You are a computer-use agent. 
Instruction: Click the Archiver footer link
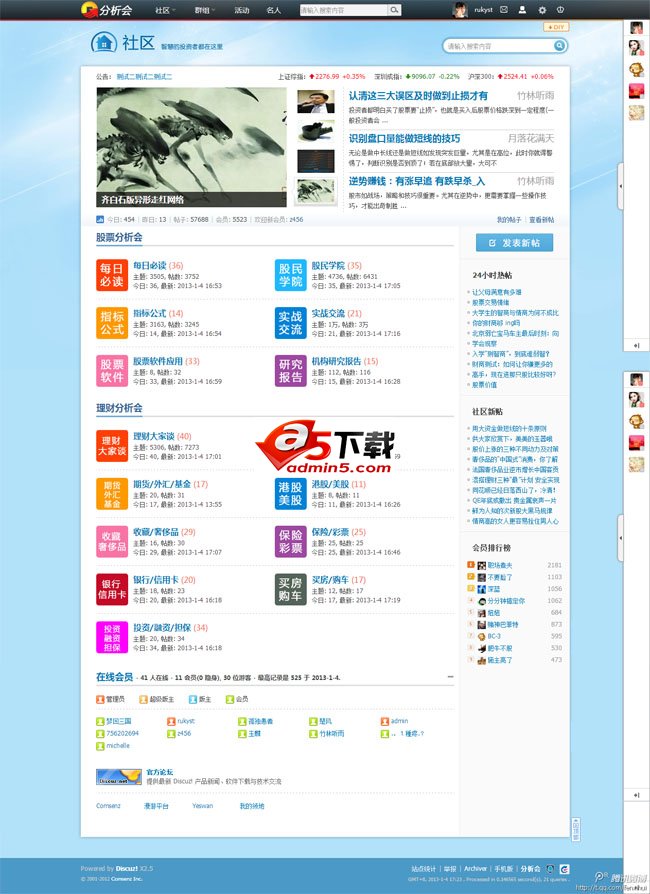(476, 869)
